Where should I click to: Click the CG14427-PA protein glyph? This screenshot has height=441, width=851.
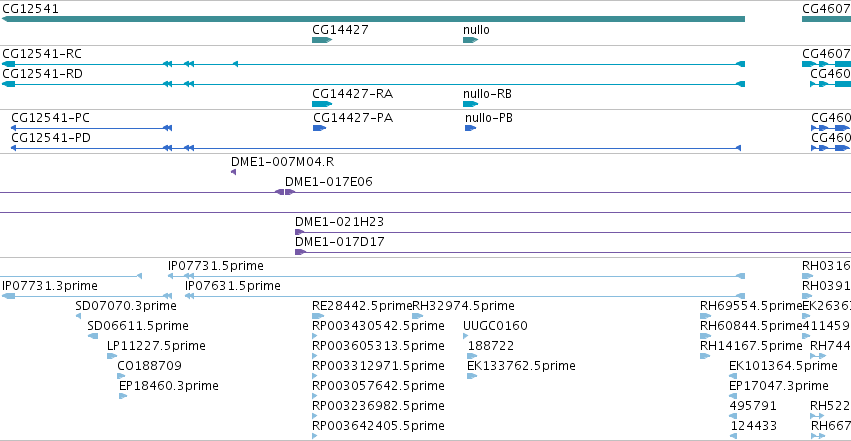coord(320,128)
